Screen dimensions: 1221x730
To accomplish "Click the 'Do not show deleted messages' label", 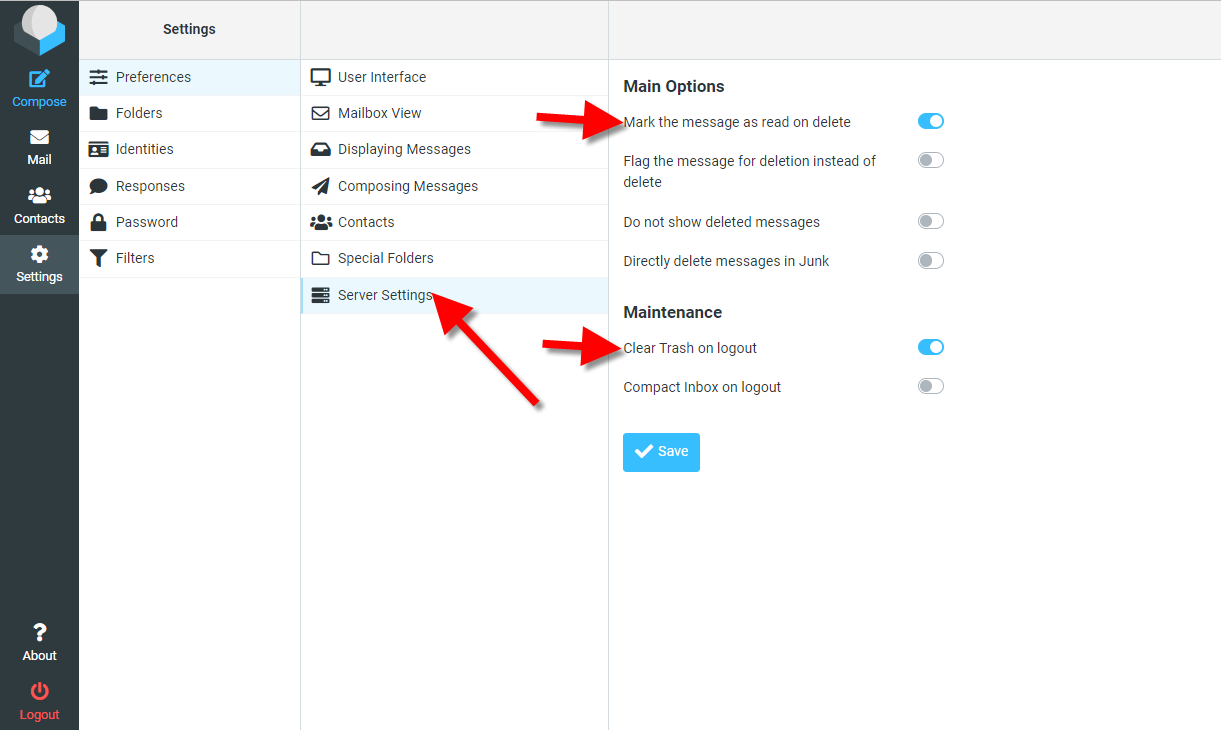I will click(x=721, y=222).
